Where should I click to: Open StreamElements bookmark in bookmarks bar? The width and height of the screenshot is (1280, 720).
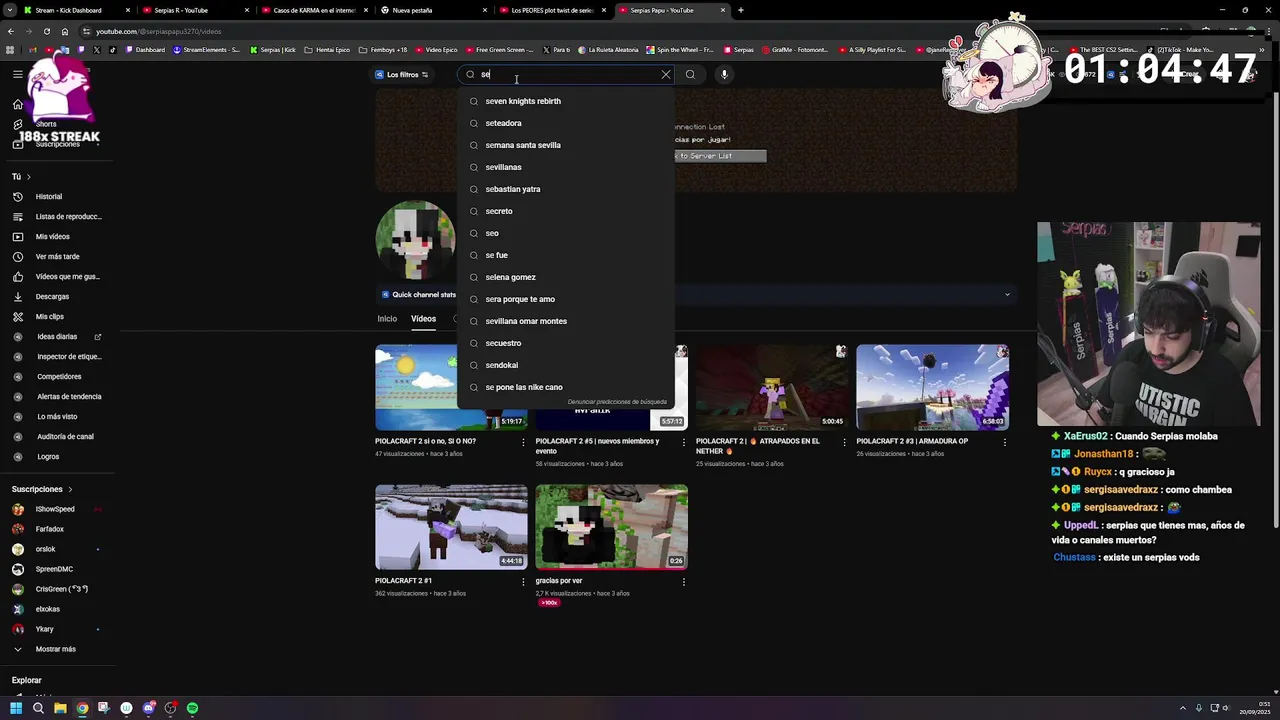(207, 50)
